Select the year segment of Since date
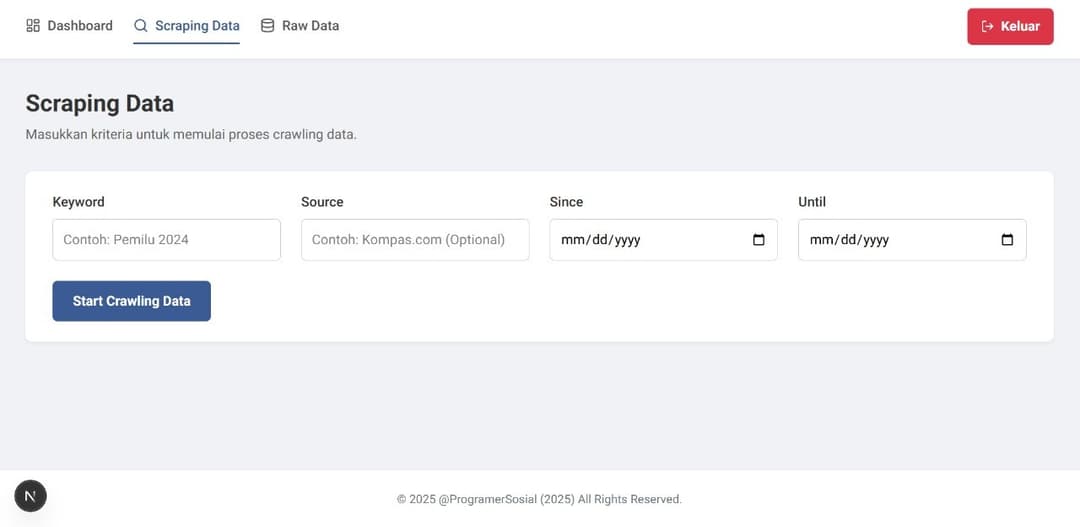 [625, 240]
